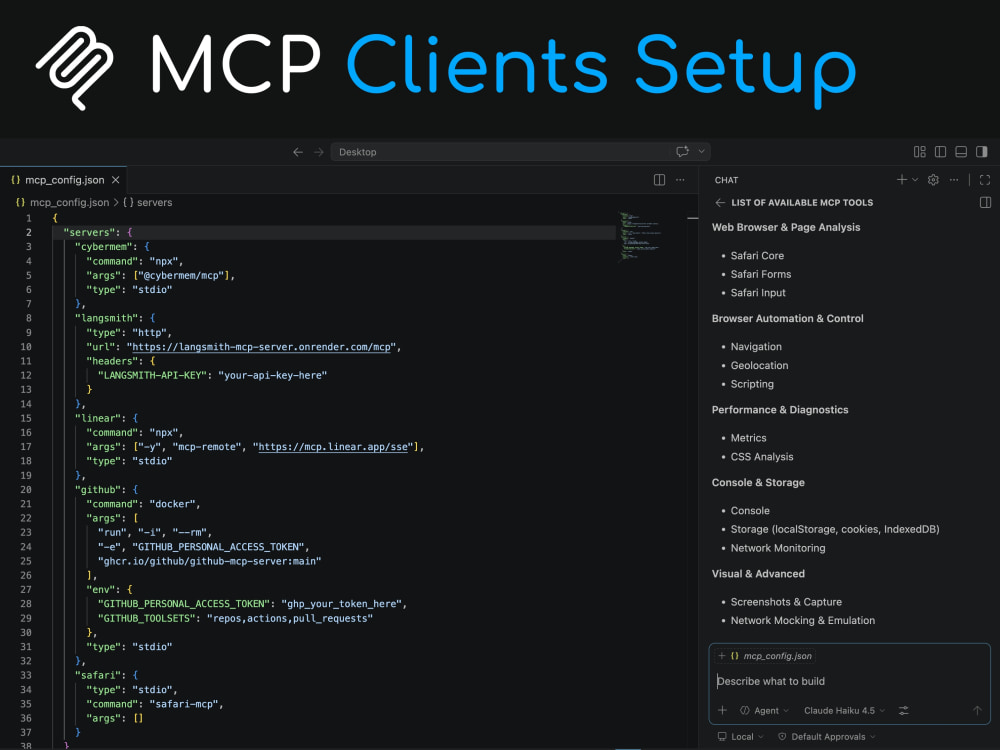Open the editor More Actions menu
This screenshot has height=750, width=1000.
pos(680,180)
